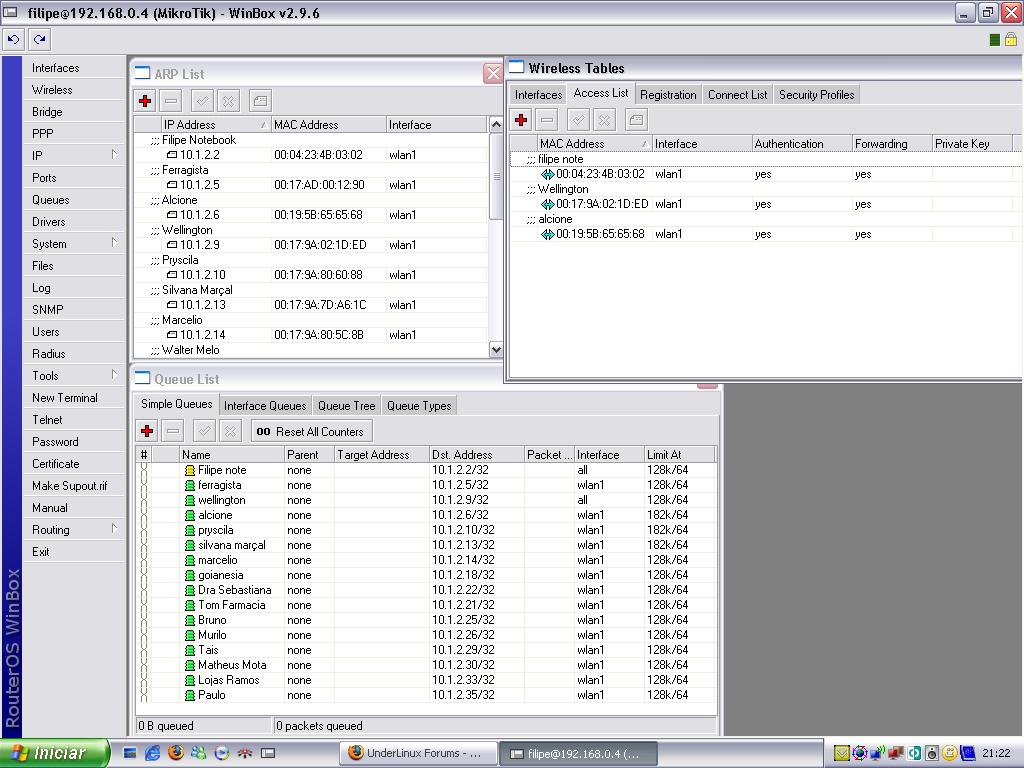Select the Matheus Mota queue

(x=428, y=665)
